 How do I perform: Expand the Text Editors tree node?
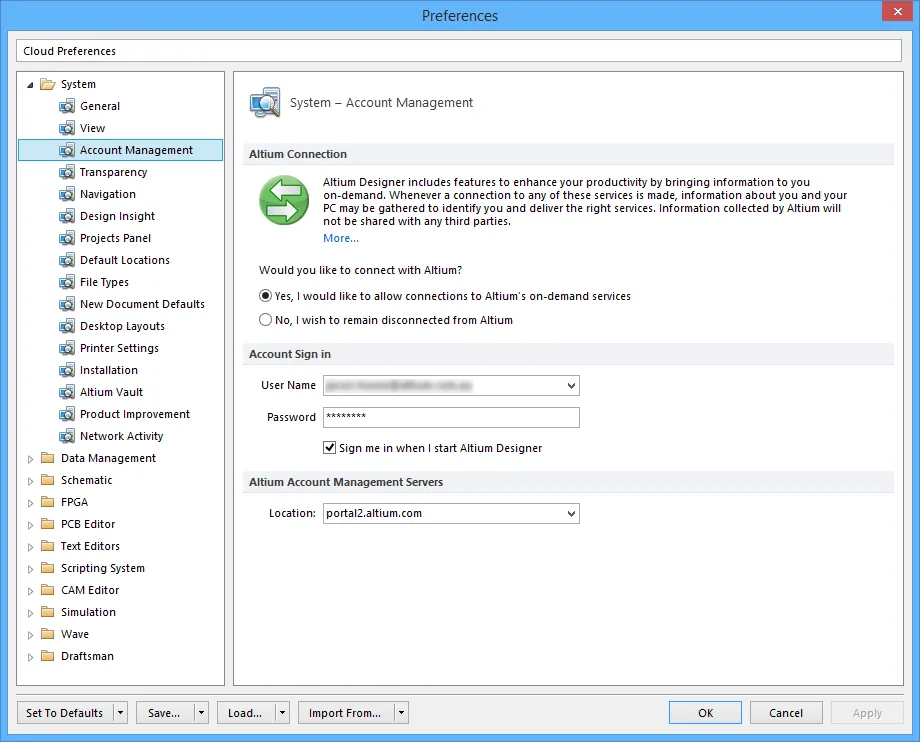coord(31,547)
